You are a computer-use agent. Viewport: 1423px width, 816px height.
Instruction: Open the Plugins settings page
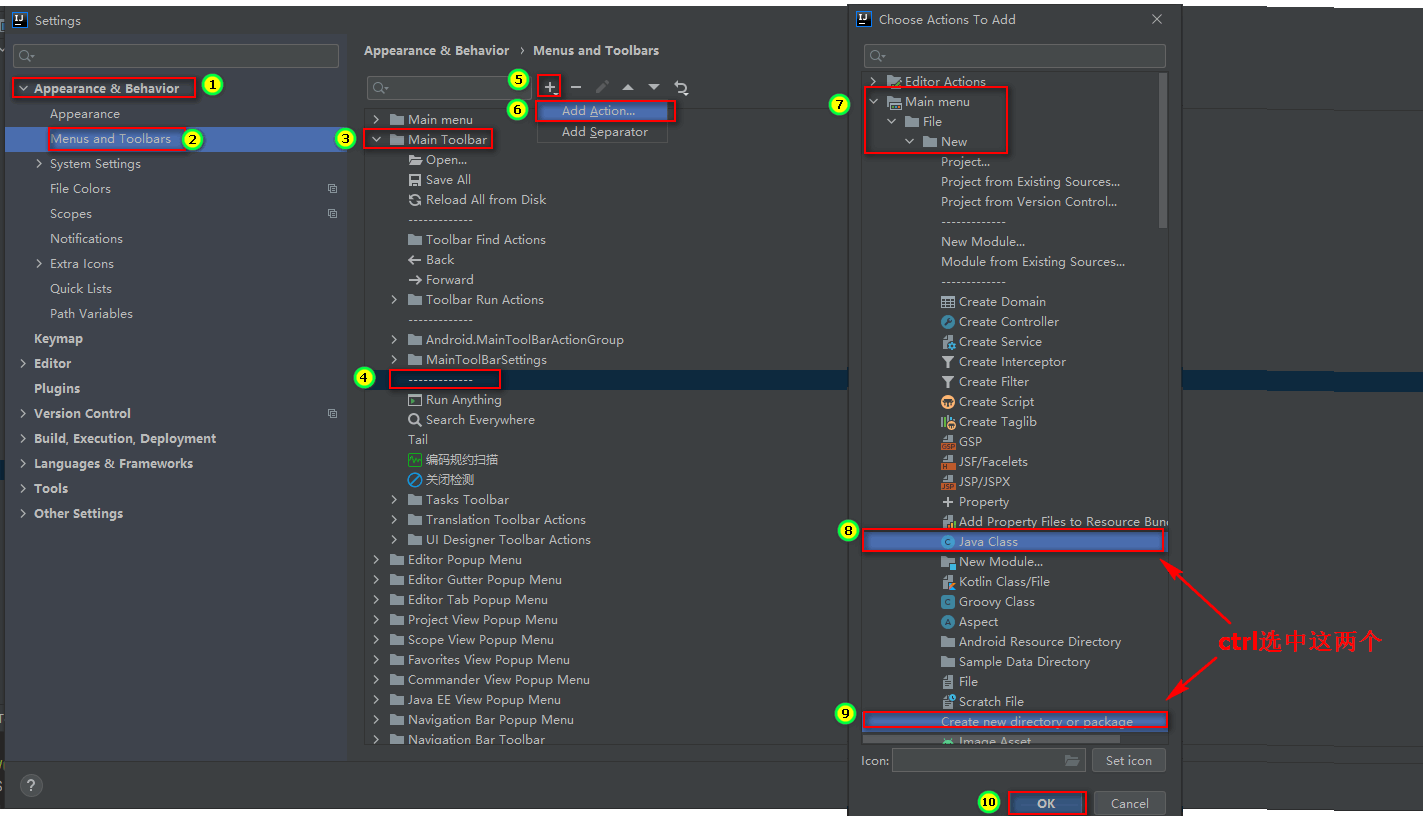pos(57,388)
